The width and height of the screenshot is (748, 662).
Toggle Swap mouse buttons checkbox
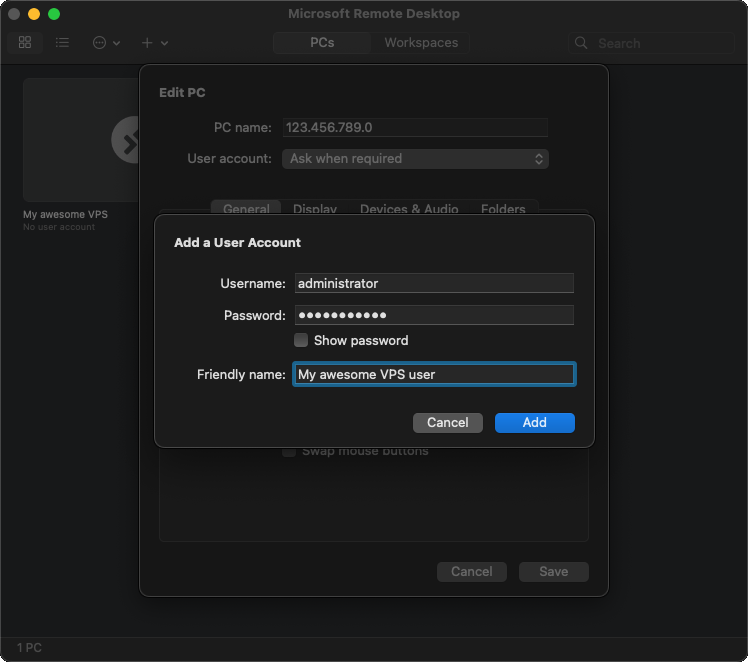[x=289, y=451]
